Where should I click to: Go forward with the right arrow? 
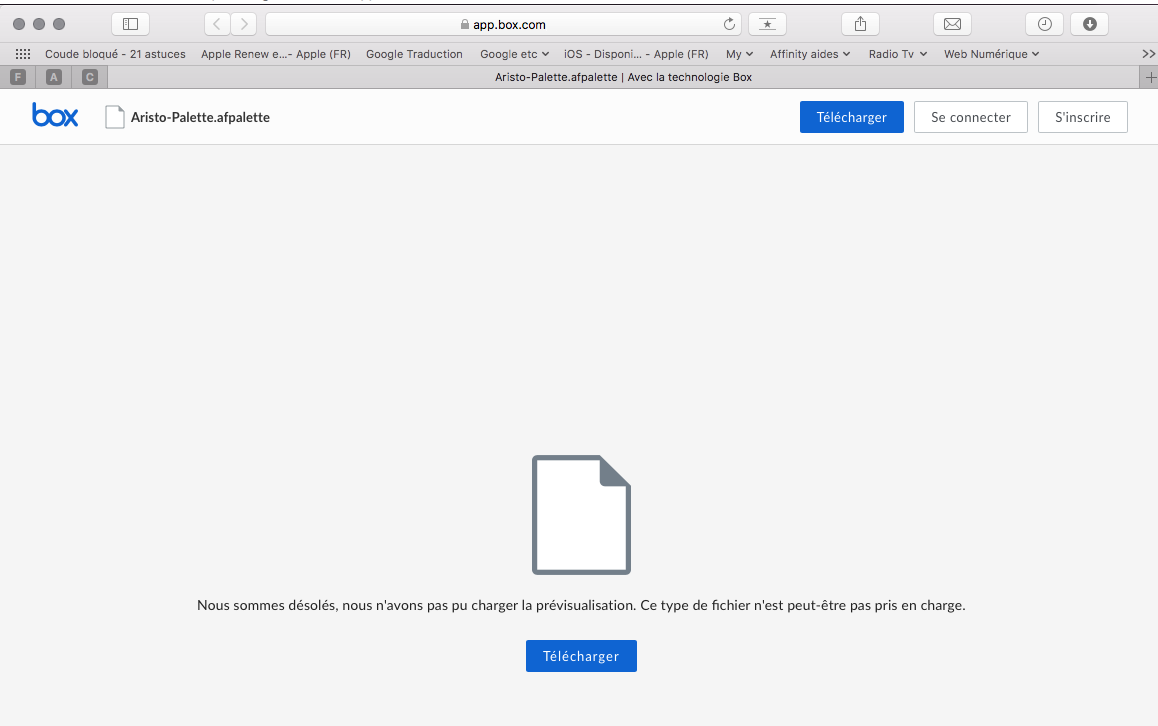click(x=244, y=24)
